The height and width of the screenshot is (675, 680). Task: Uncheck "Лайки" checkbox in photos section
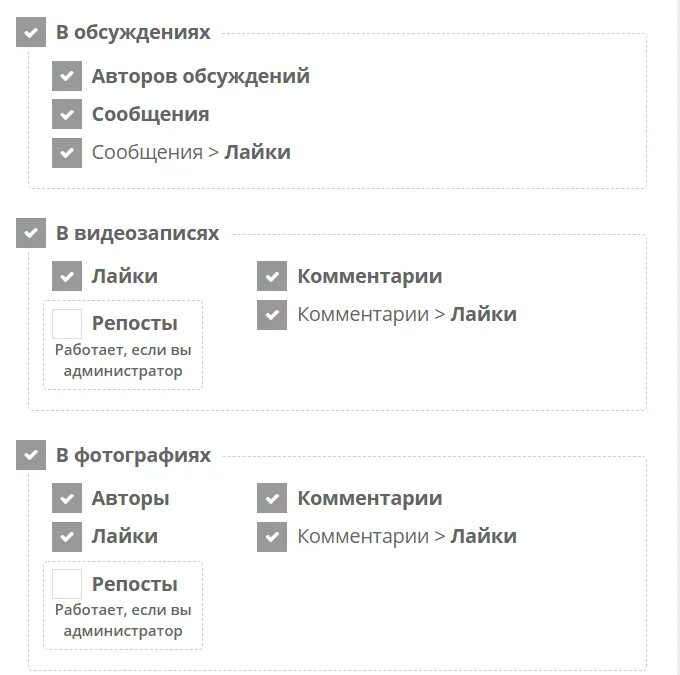pyautogui.click(x=67, y=537)
